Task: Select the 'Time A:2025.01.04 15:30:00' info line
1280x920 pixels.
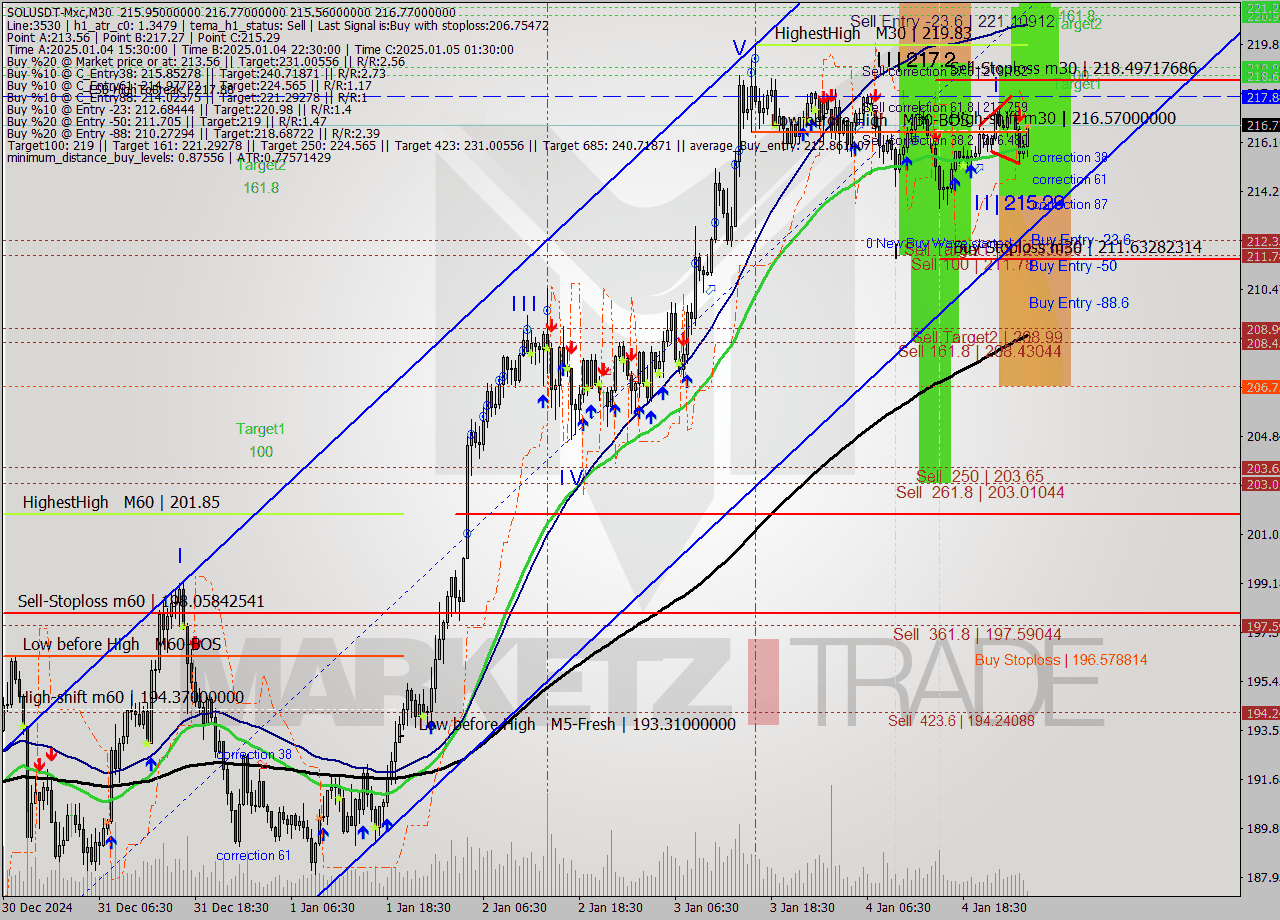Action: [259, 49]
